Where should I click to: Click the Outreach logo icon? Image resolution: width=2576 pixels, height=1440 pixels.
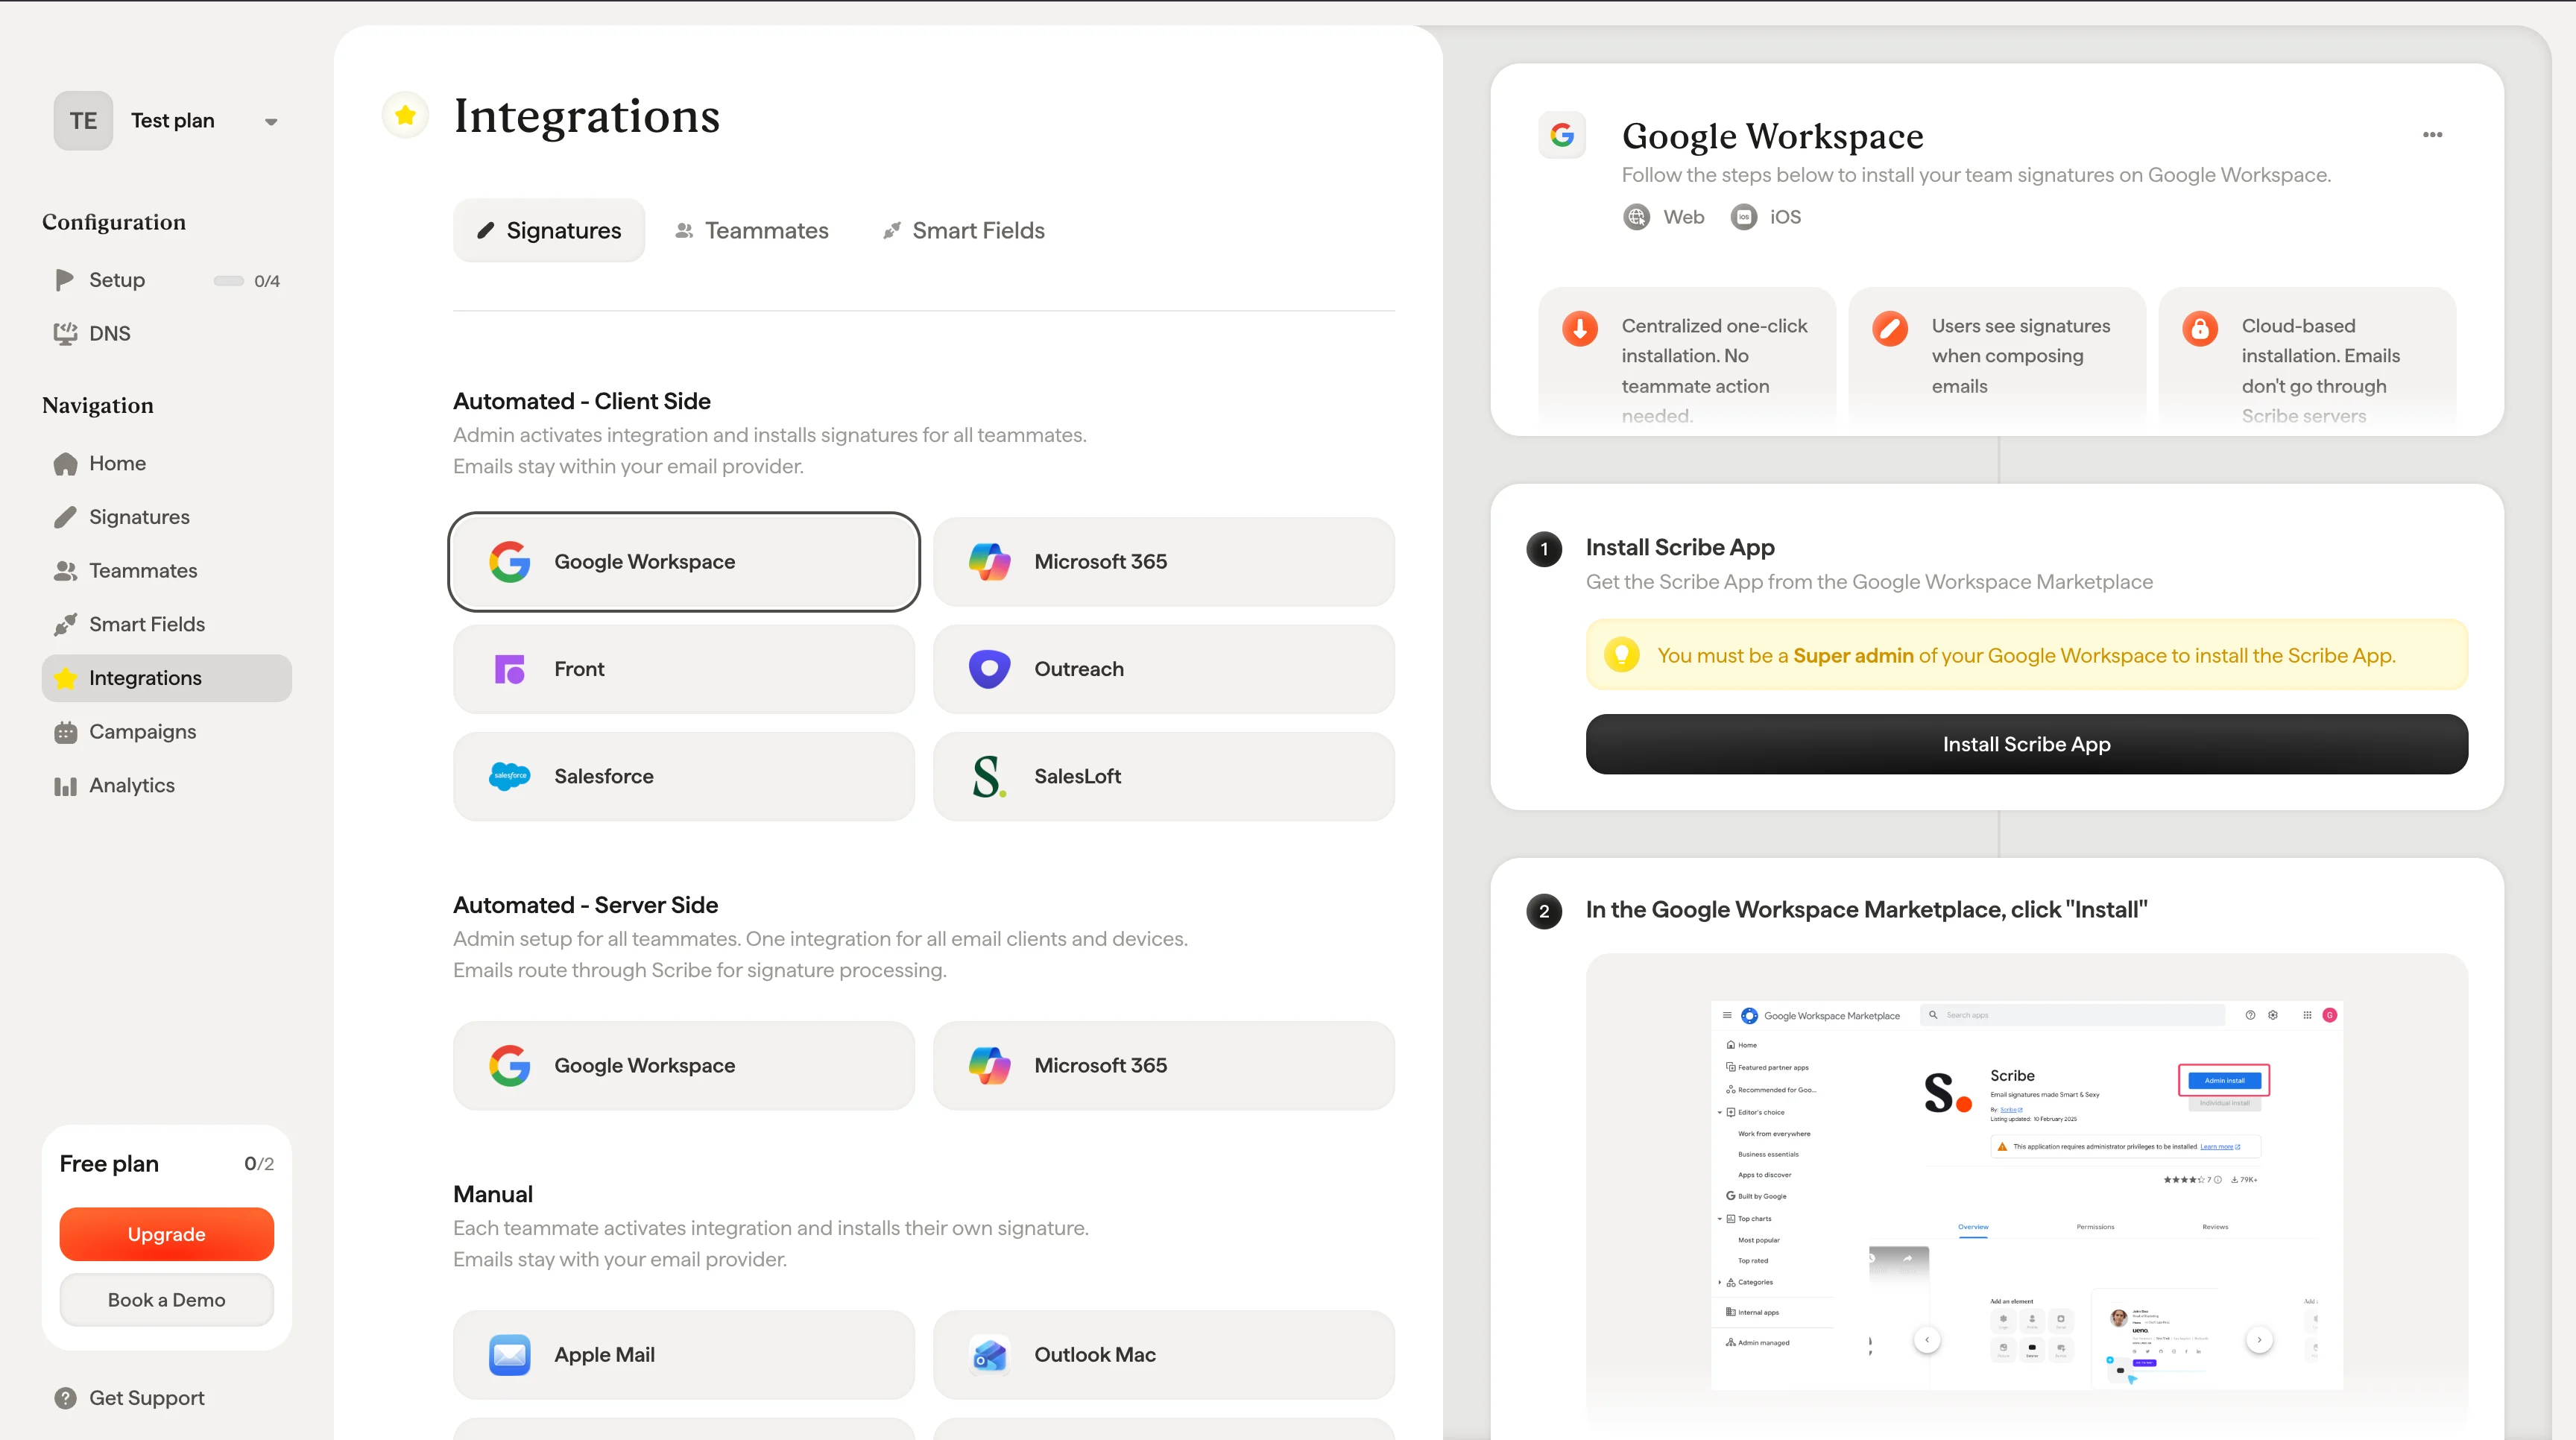click(989, 669)
